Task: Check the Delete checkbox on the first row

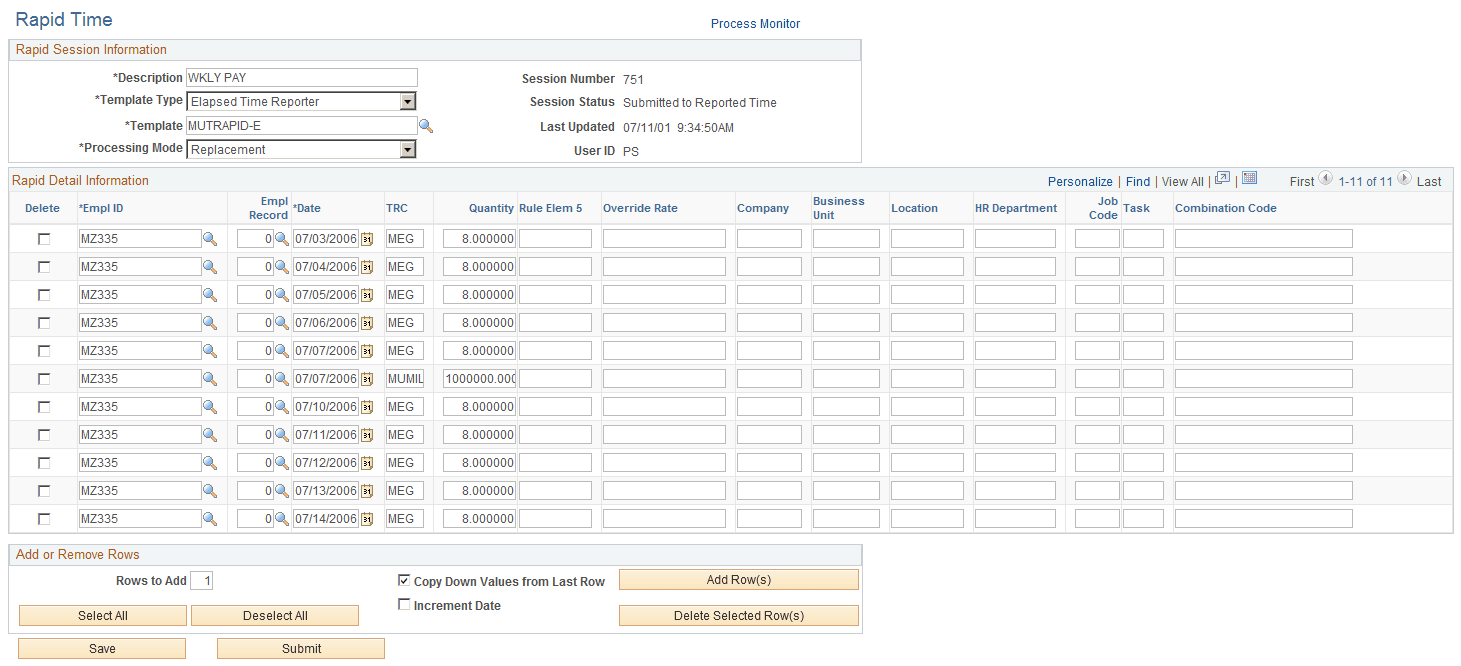Action: tap(42, 238)
